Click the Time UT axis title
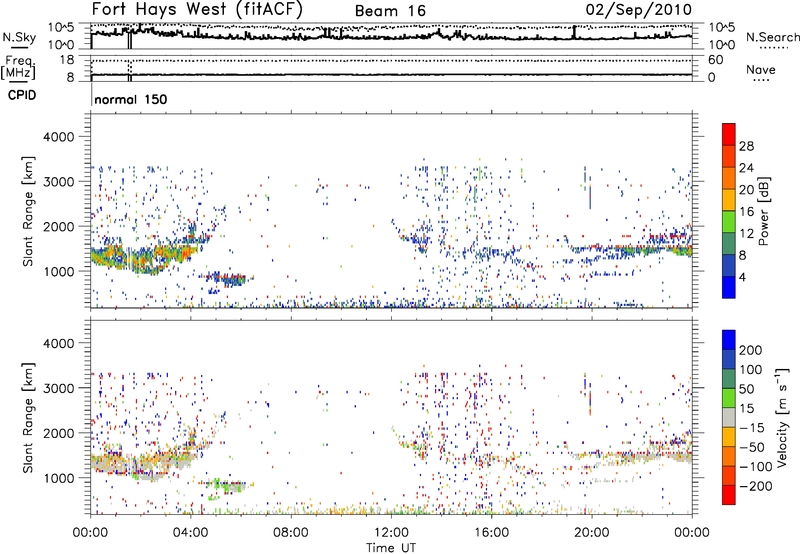The image size is (800, 554). [x=391, y=548]
